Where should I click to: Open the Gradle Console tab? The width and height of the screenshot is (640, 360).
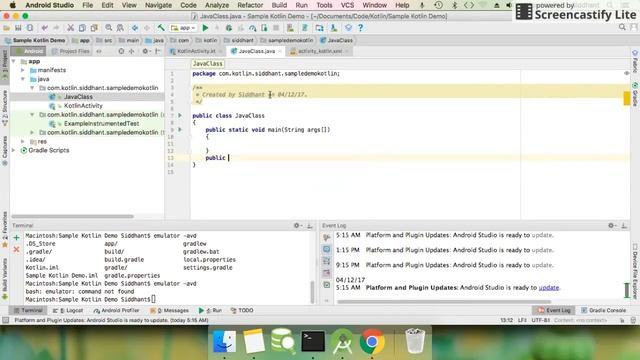coord(603,311)
